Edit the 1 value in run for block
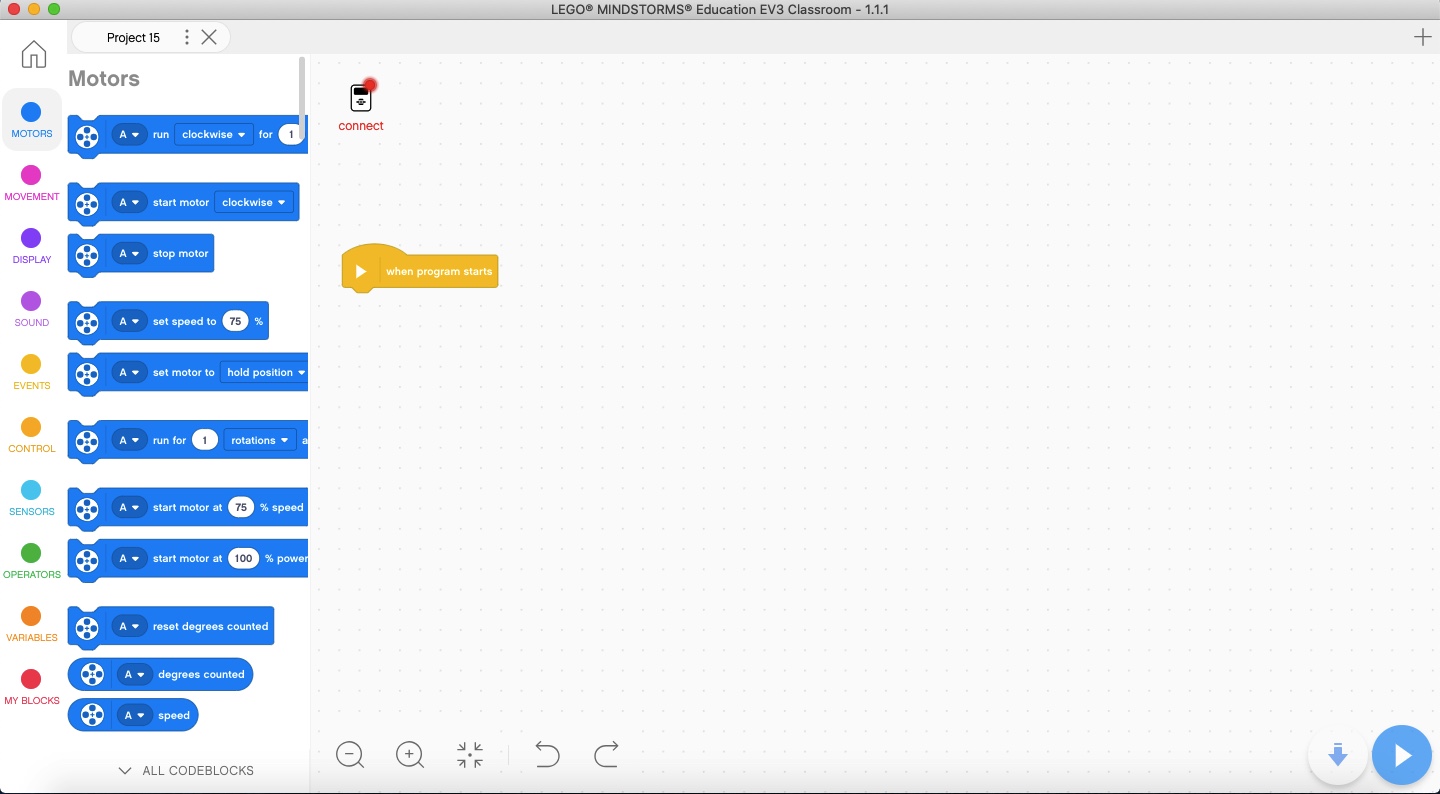The image size is (1440, 794). 205,440
